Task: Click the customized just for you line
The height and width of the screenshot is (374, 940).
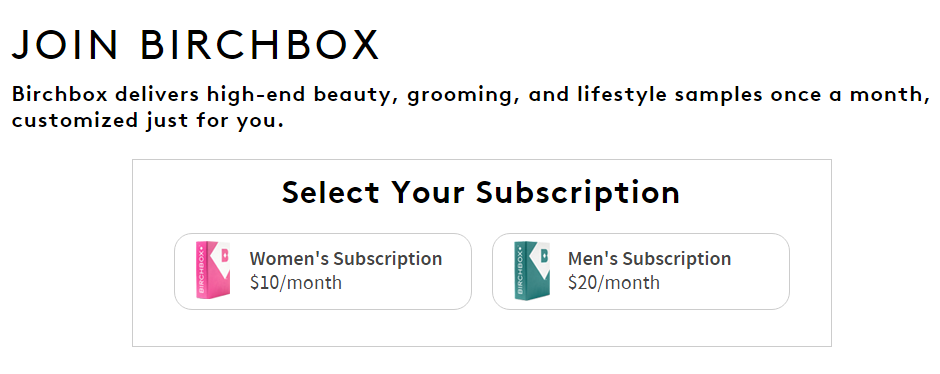Action: click(147, 120)
